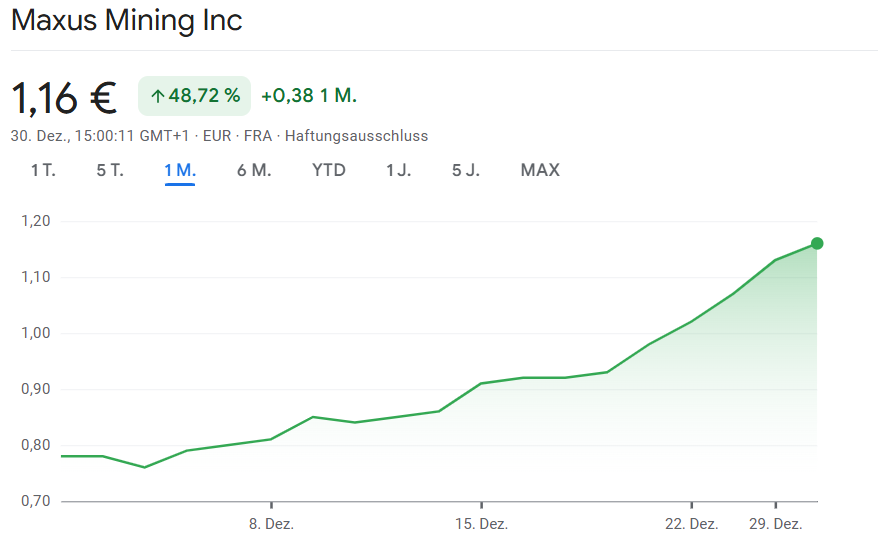
Task: Click the 29. Dez. date axis label
Action: pos(776,524)
